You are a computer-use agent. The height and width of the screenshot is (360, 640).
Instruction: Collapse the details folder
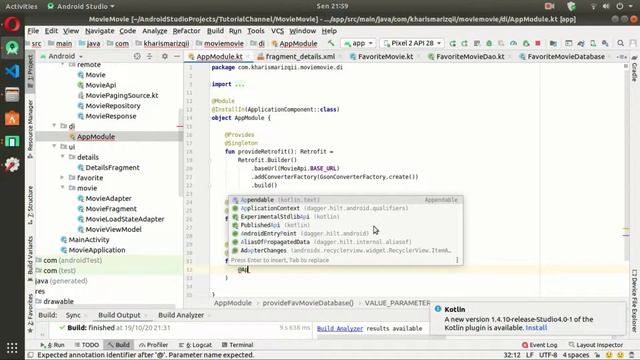pos(62,156)
